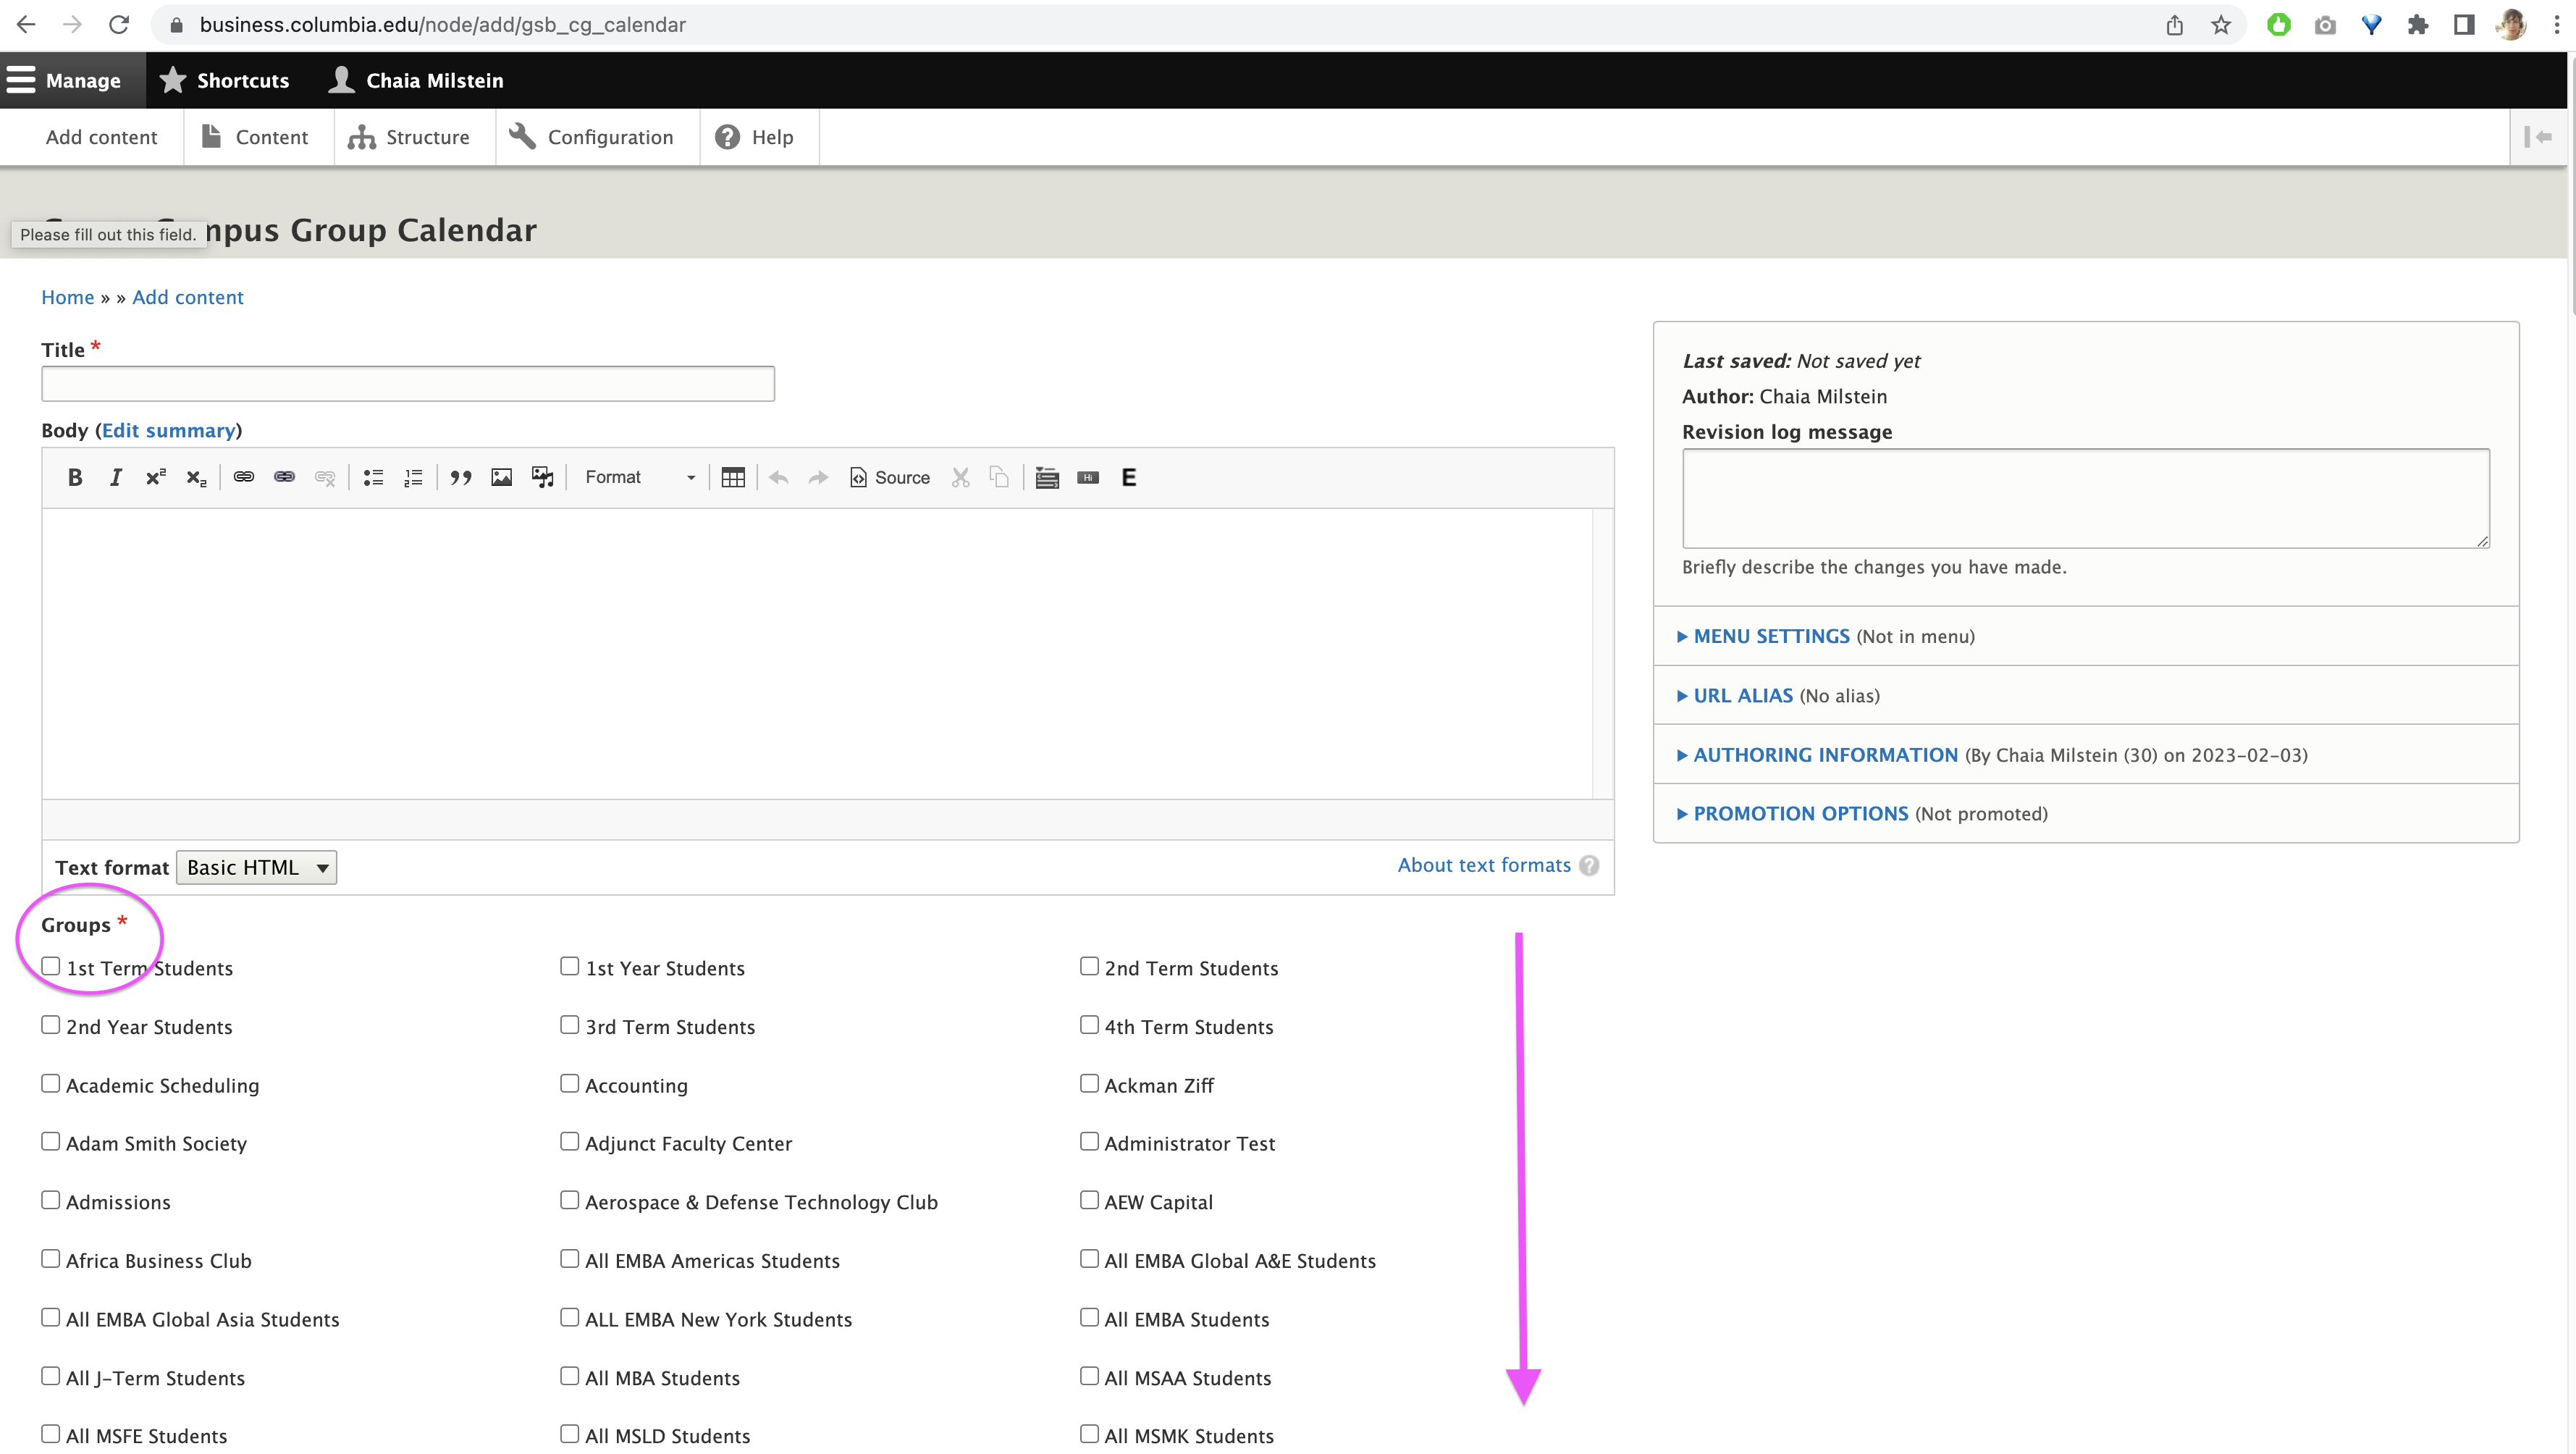Click the Insert image icon
The height and width of the screenshot is (1454, 2576).
point(502,478)
